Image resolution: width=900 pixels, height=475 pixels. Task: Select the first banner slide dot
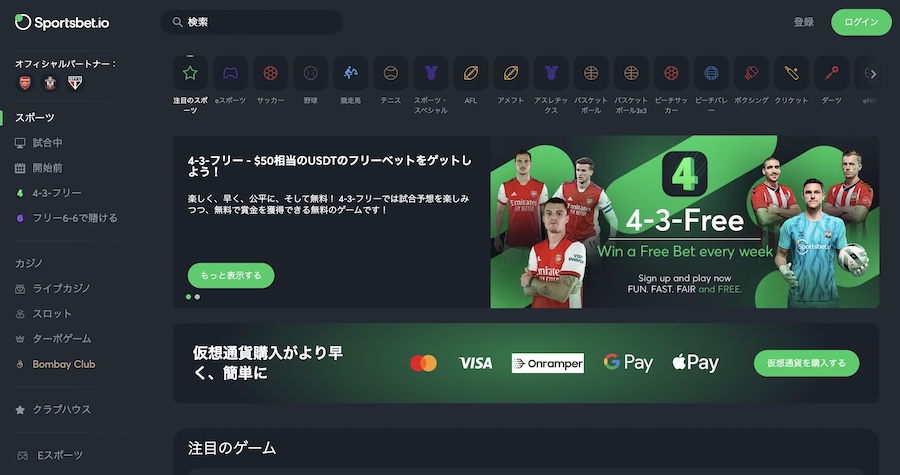188,297
